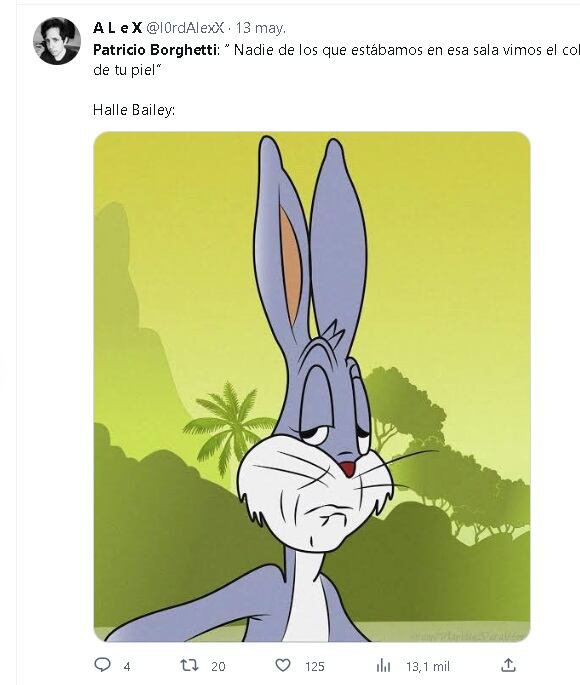Open the view analytics bar chart icon
The width and height of the screenshot is (580, 685).
(383, 666)
